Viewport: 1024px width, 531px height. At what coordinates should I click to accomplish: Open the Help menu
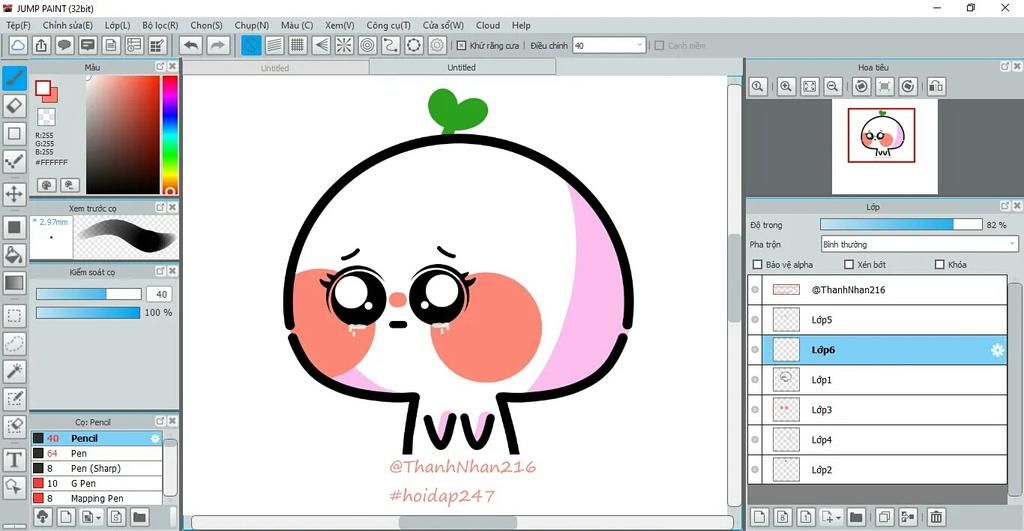pos(521,25)
